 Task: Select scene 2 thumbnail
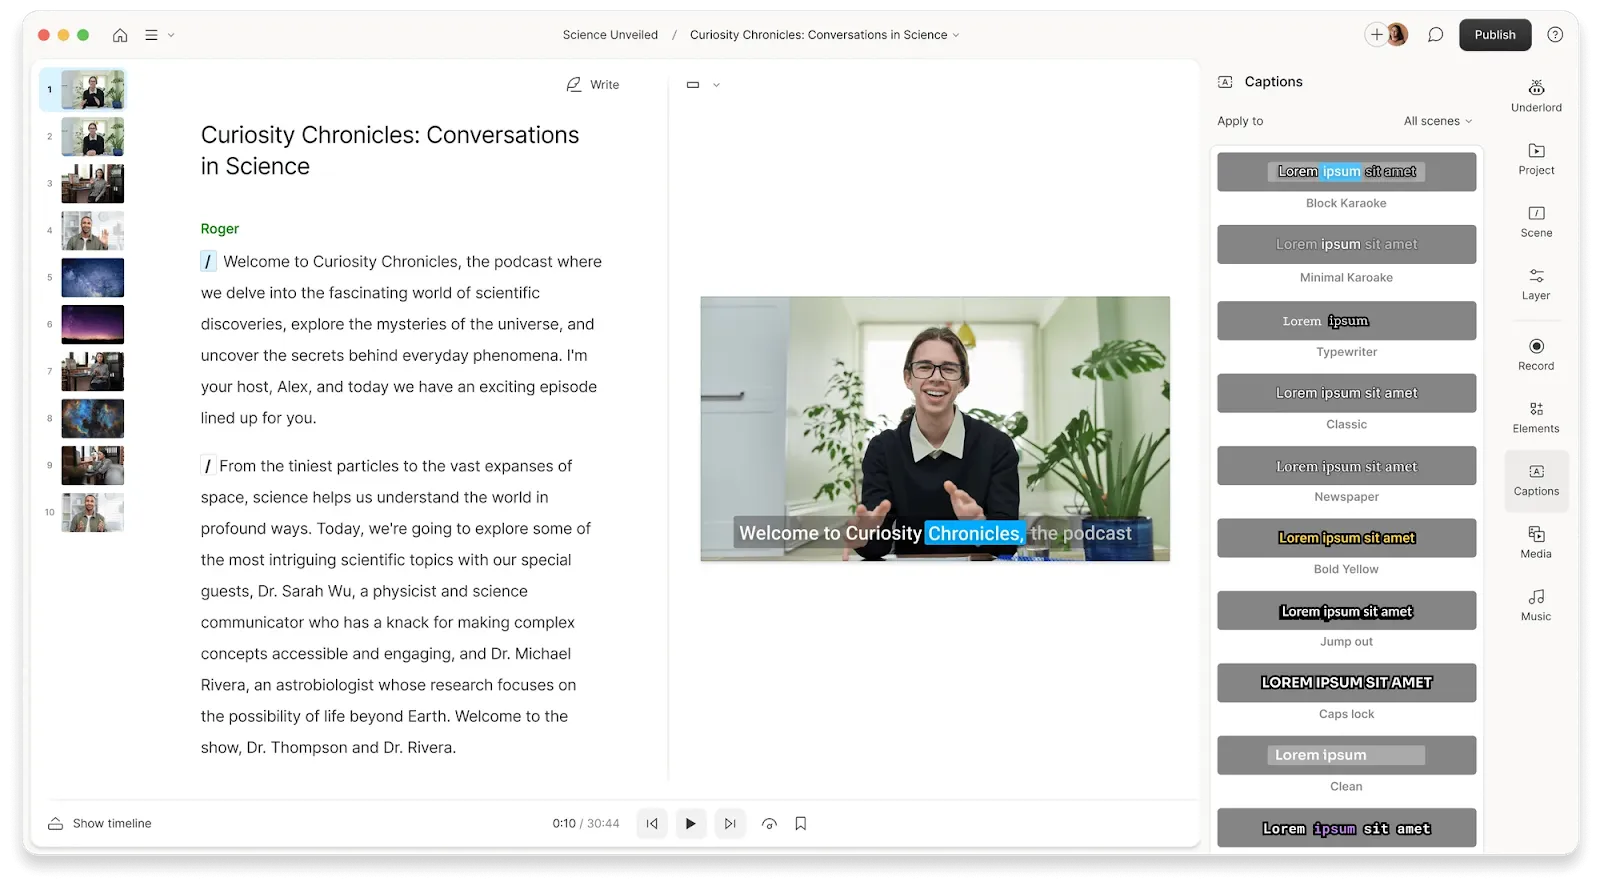click(x=93, y=137)
